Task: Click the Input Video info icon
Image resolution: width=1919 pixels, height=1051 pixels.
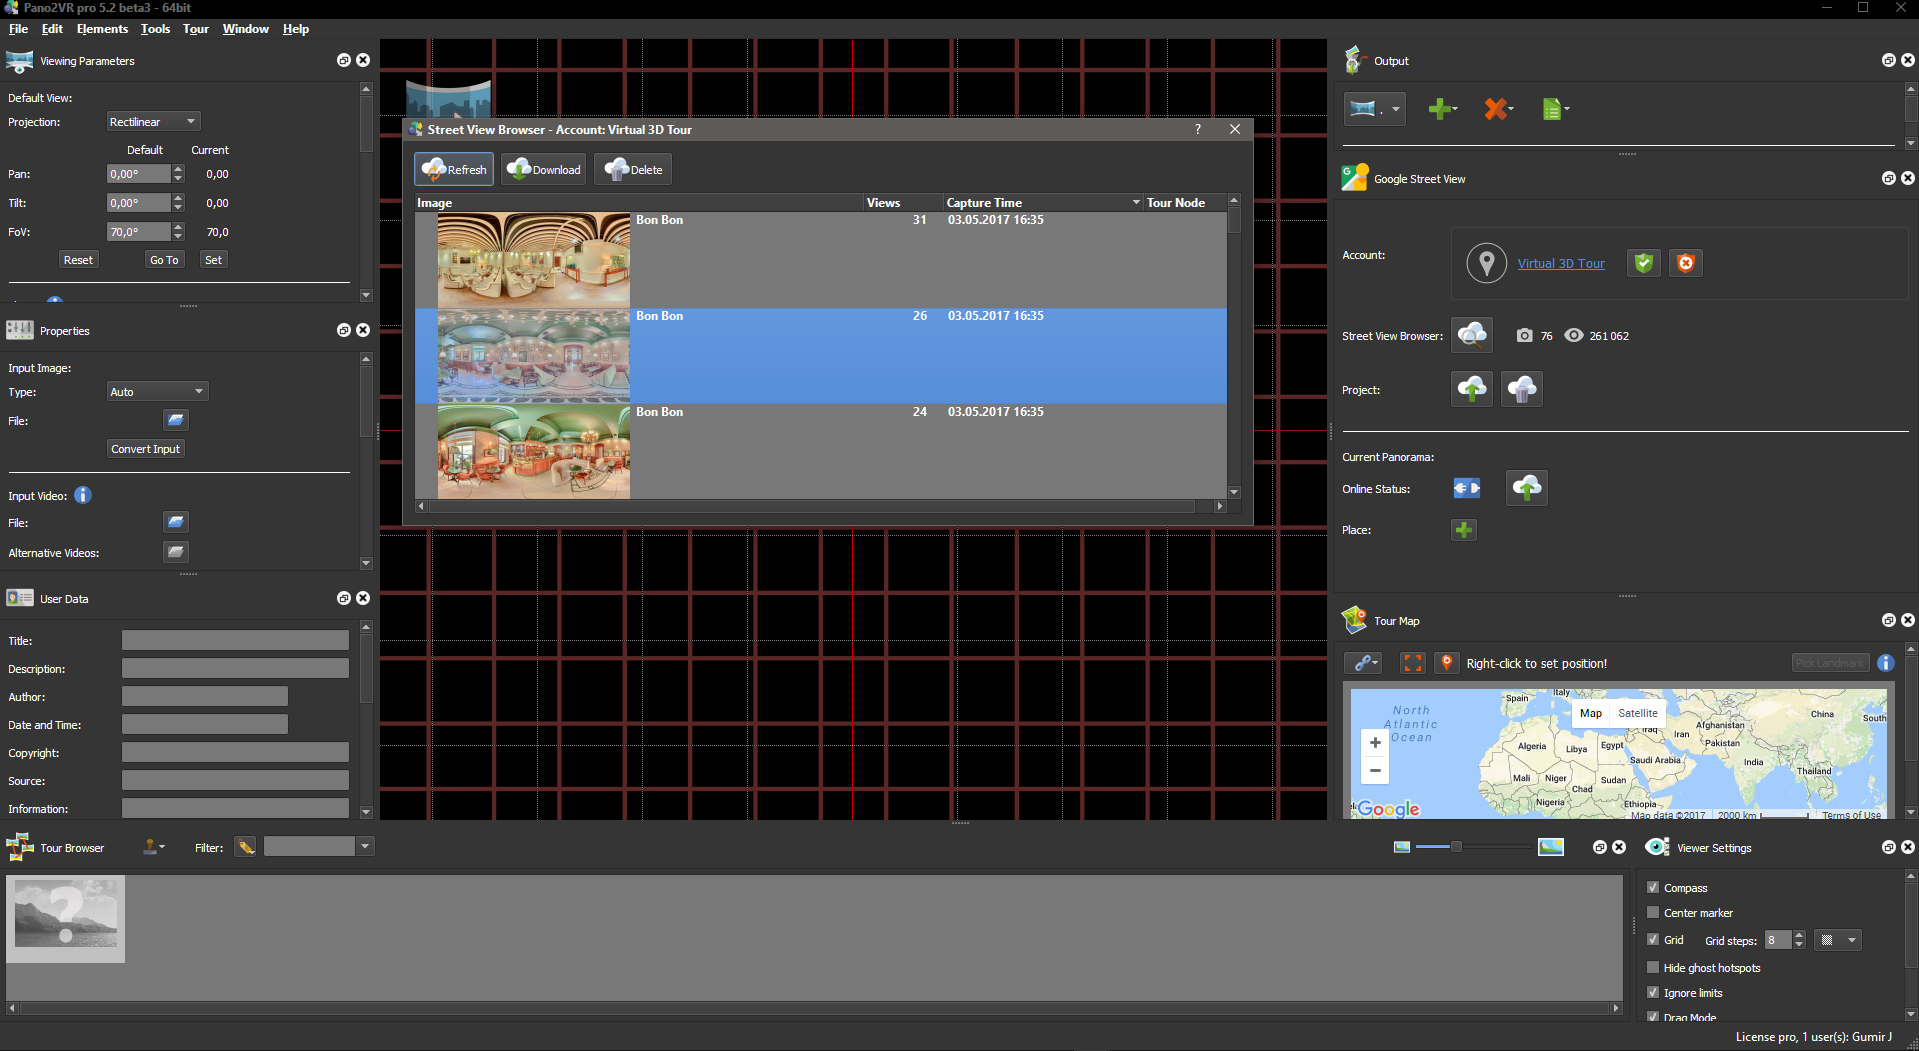Action: (83, 495)
